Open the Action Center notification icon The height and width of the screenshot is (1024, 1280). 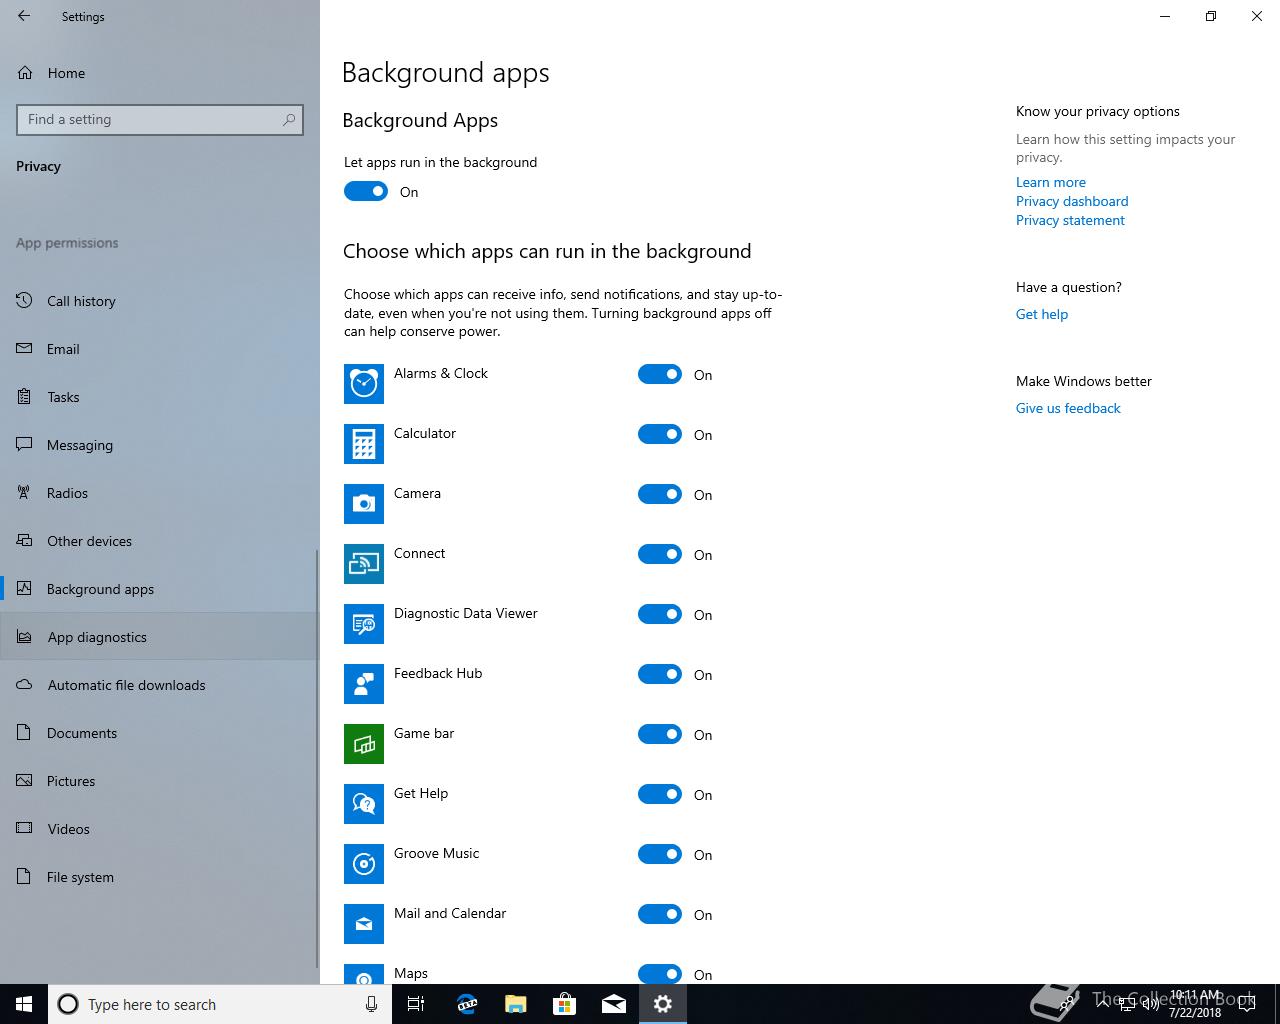coord(1246,1004)
